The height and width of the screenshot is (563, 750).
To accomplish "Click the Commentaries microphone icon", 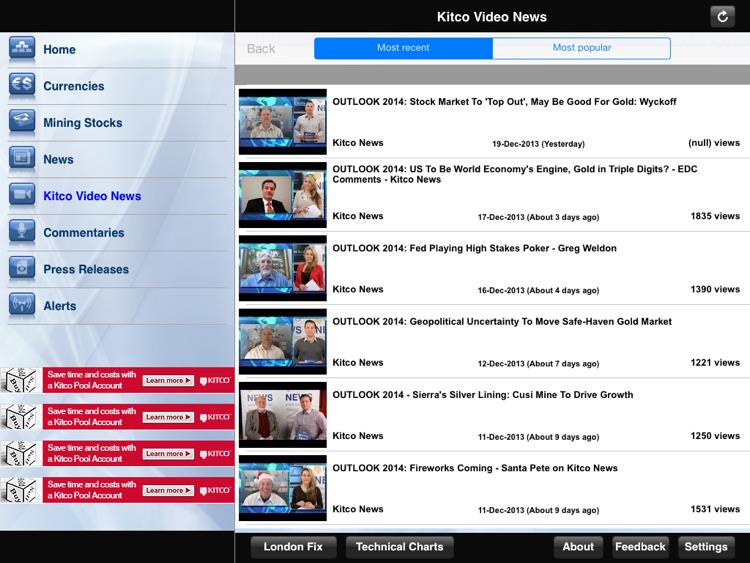I will tap(22, 232).
